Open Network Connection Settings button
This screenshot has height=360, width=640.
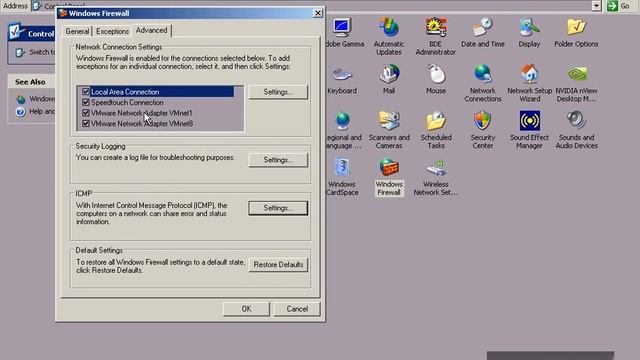pyautogui.click(x=278, y=92)
